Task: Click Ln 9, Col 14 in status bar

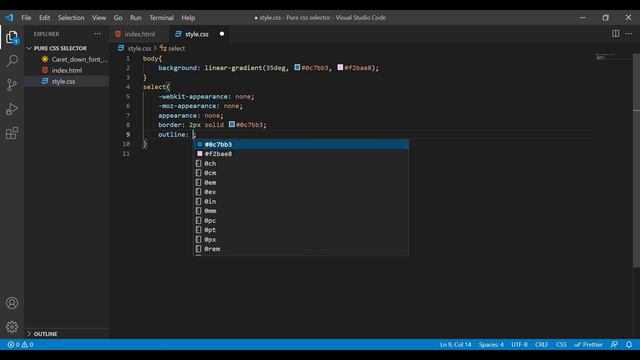Action: 456,344
